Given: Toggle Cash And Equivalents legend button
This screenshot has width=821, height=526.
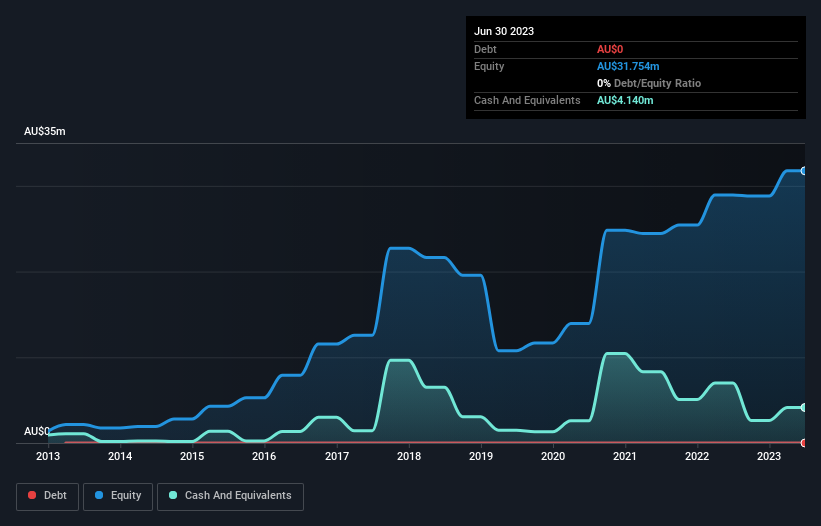Looking at the screenshot, I should point(230,496).
